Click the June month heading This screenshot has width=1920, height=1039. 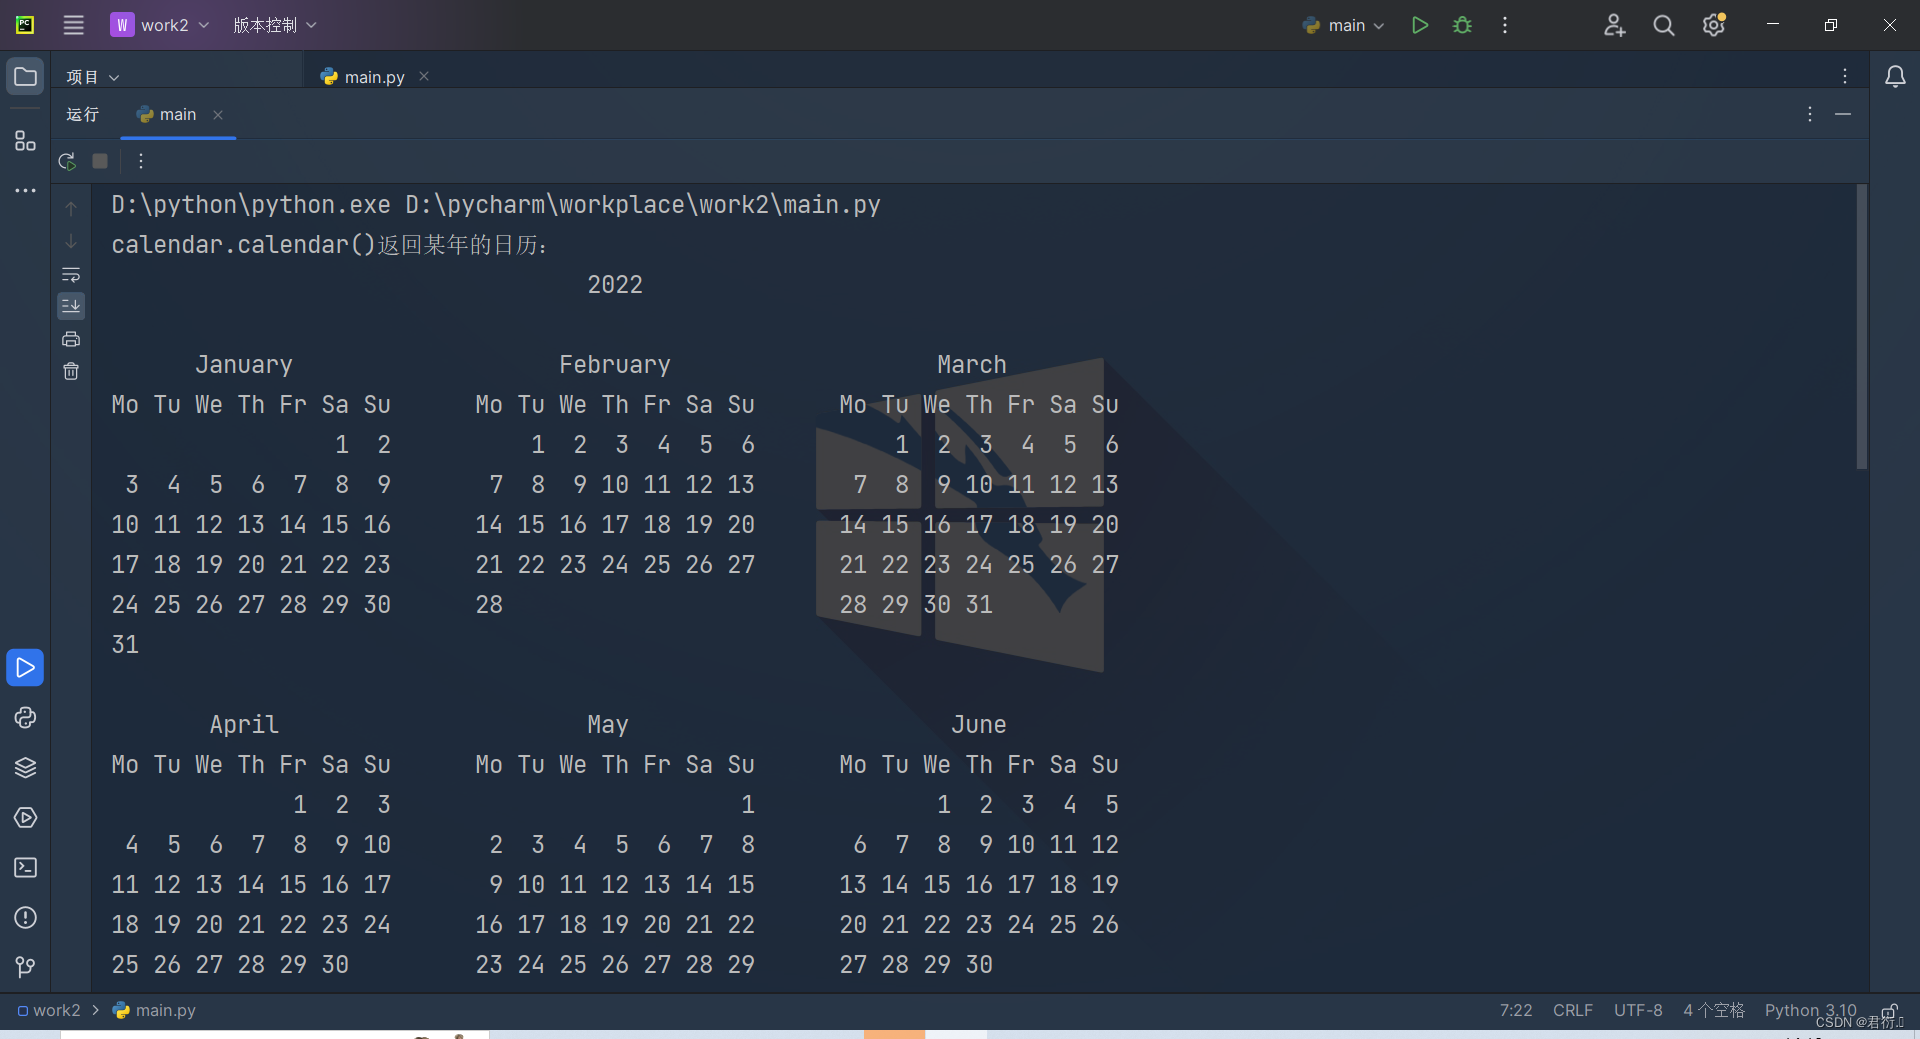tap(979, 725)
